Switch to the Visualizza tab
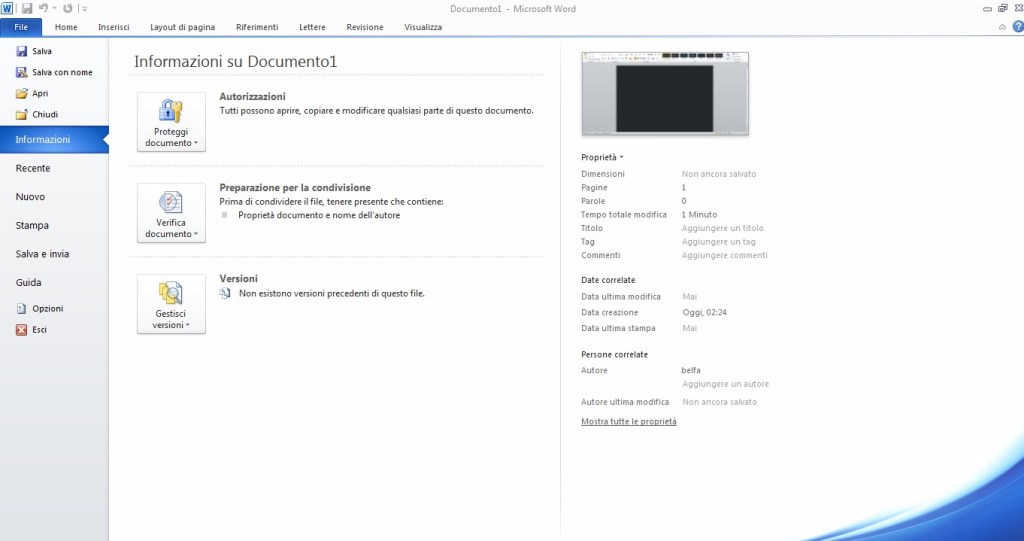The width and height of the screenshot is (1024, 541). (x=423, y=27)
